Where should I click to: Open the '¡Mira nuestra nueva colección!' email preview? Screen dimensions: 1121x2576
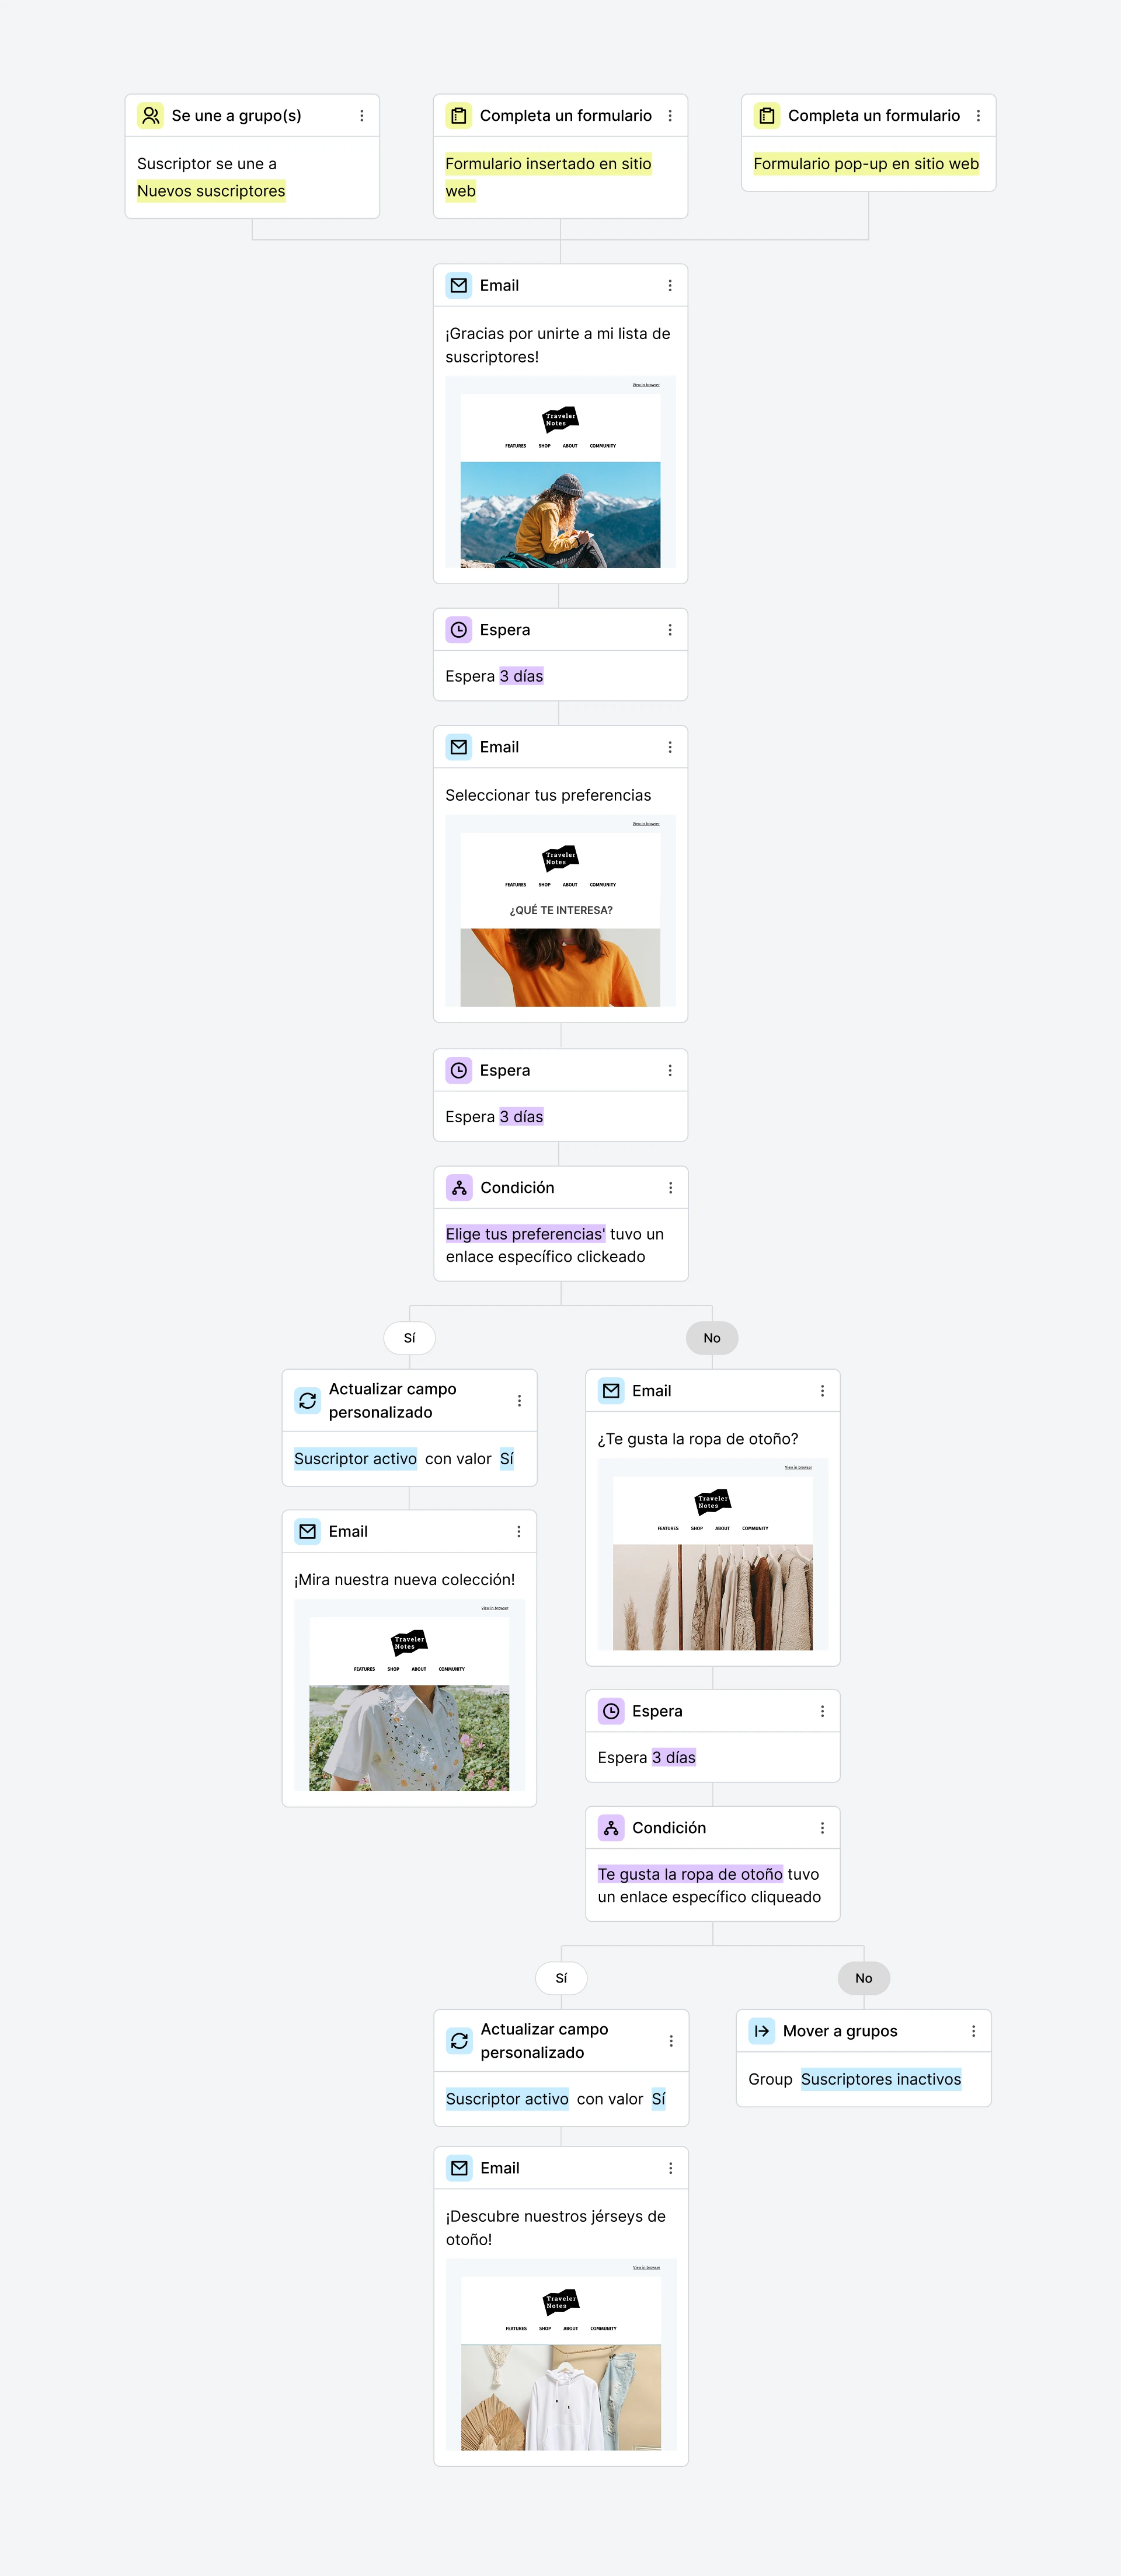pyautogui.click(x=409, y=1695)
